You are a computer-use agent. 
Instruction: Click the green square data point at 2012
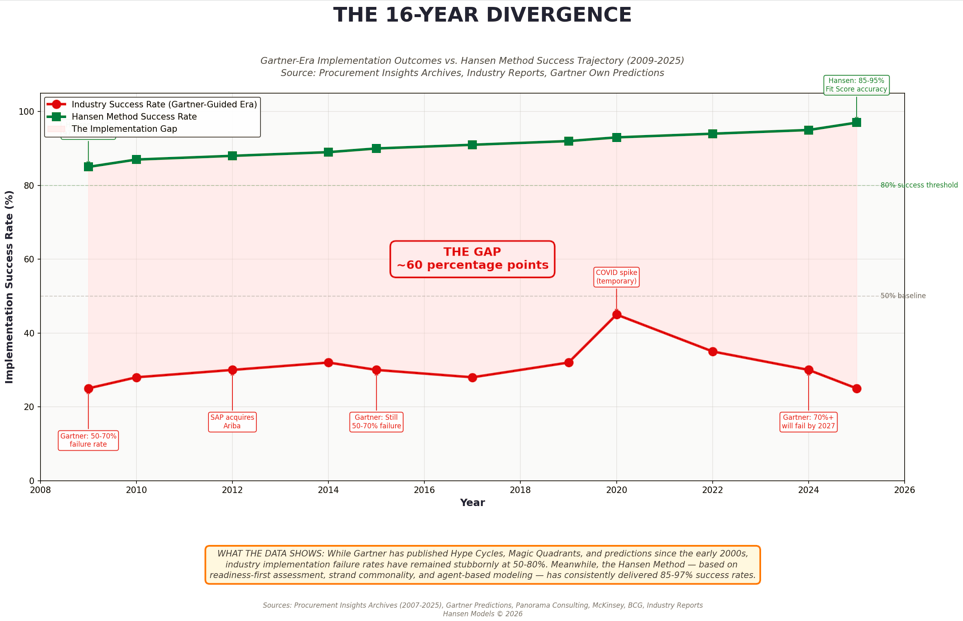click(x=232, y=156)
